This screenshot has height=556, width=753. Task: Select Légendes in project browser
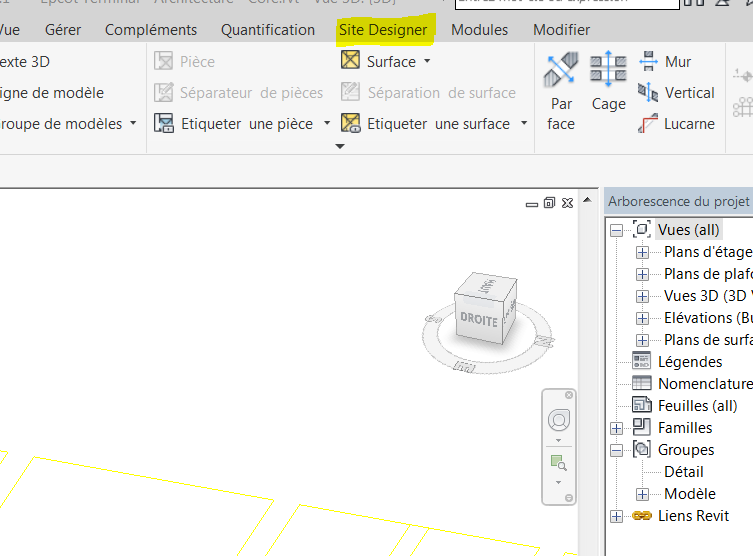[x=689, y=362]
